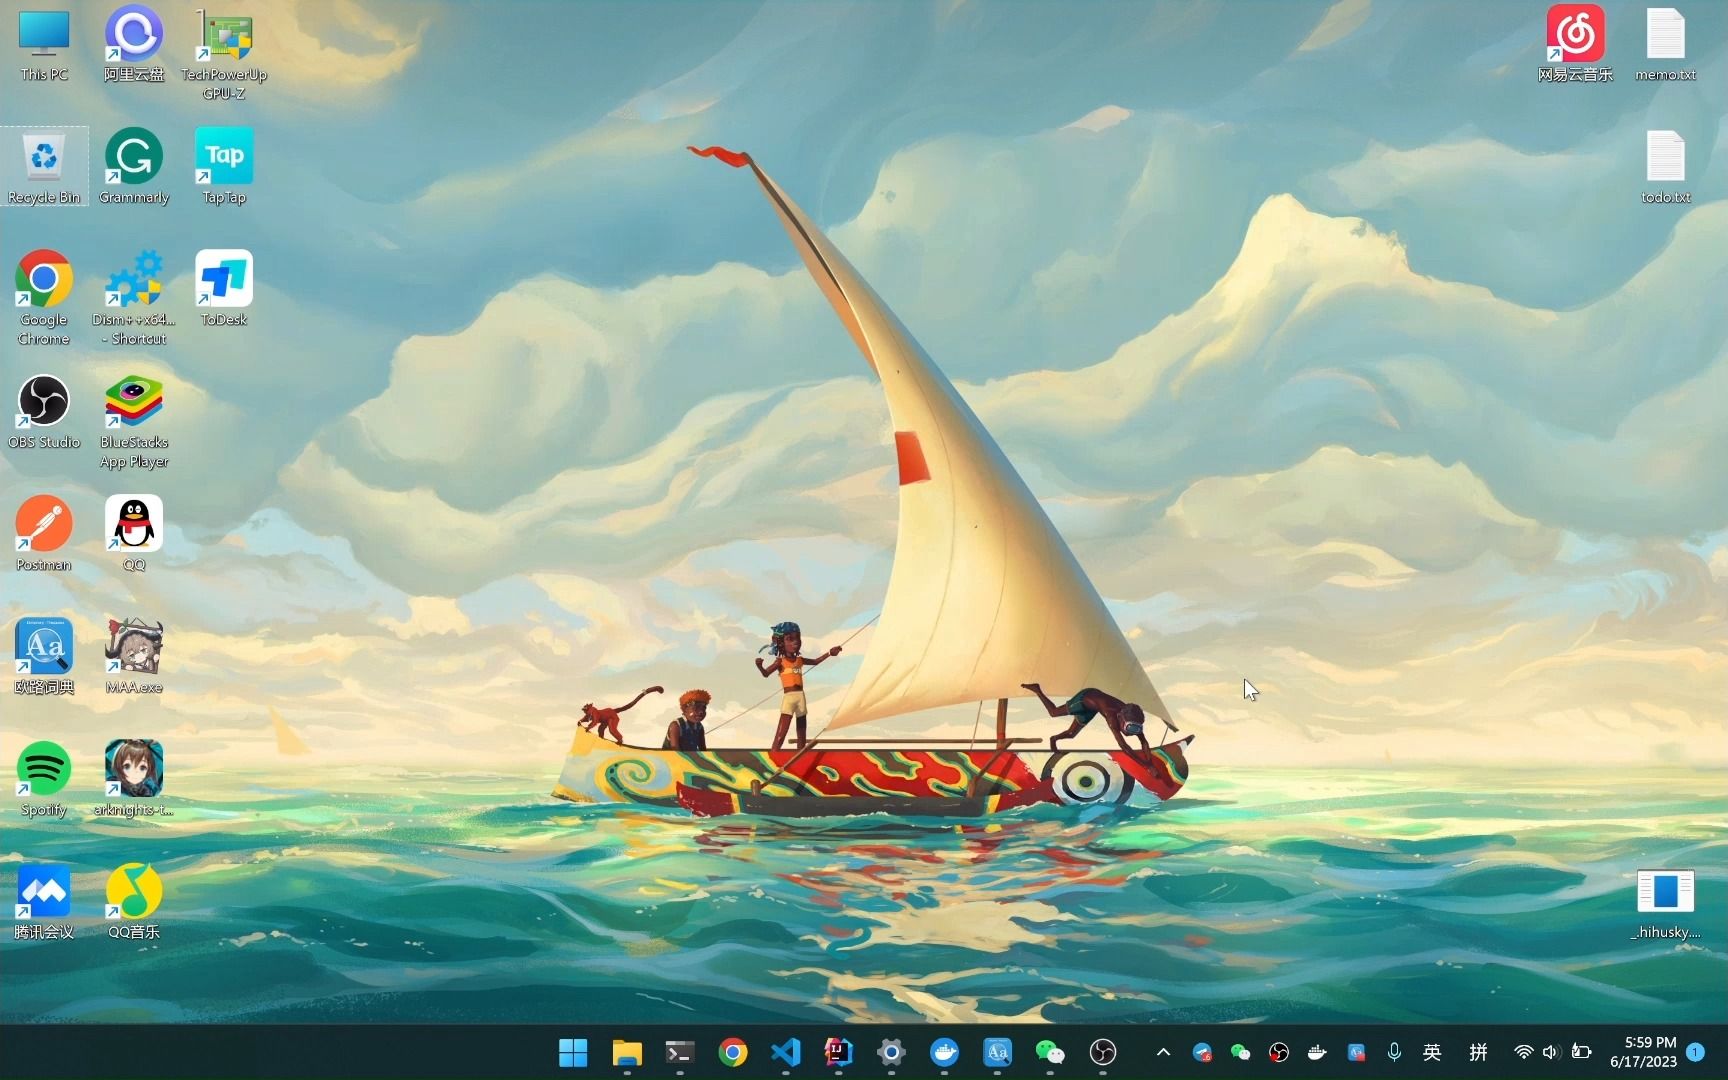This screenshot has height=1080, width=1728.
Task: Select TechPowerUp GPU-Z shortcut
Action: pyautogui.click(x=224, y=55)
